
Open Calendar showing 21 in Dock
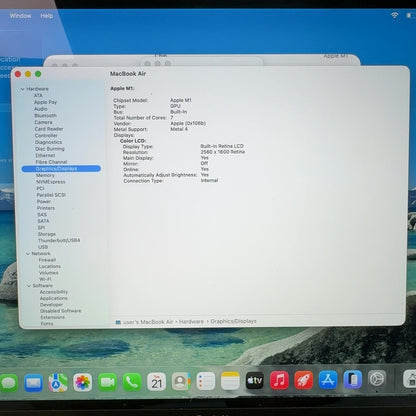(156, 382)
